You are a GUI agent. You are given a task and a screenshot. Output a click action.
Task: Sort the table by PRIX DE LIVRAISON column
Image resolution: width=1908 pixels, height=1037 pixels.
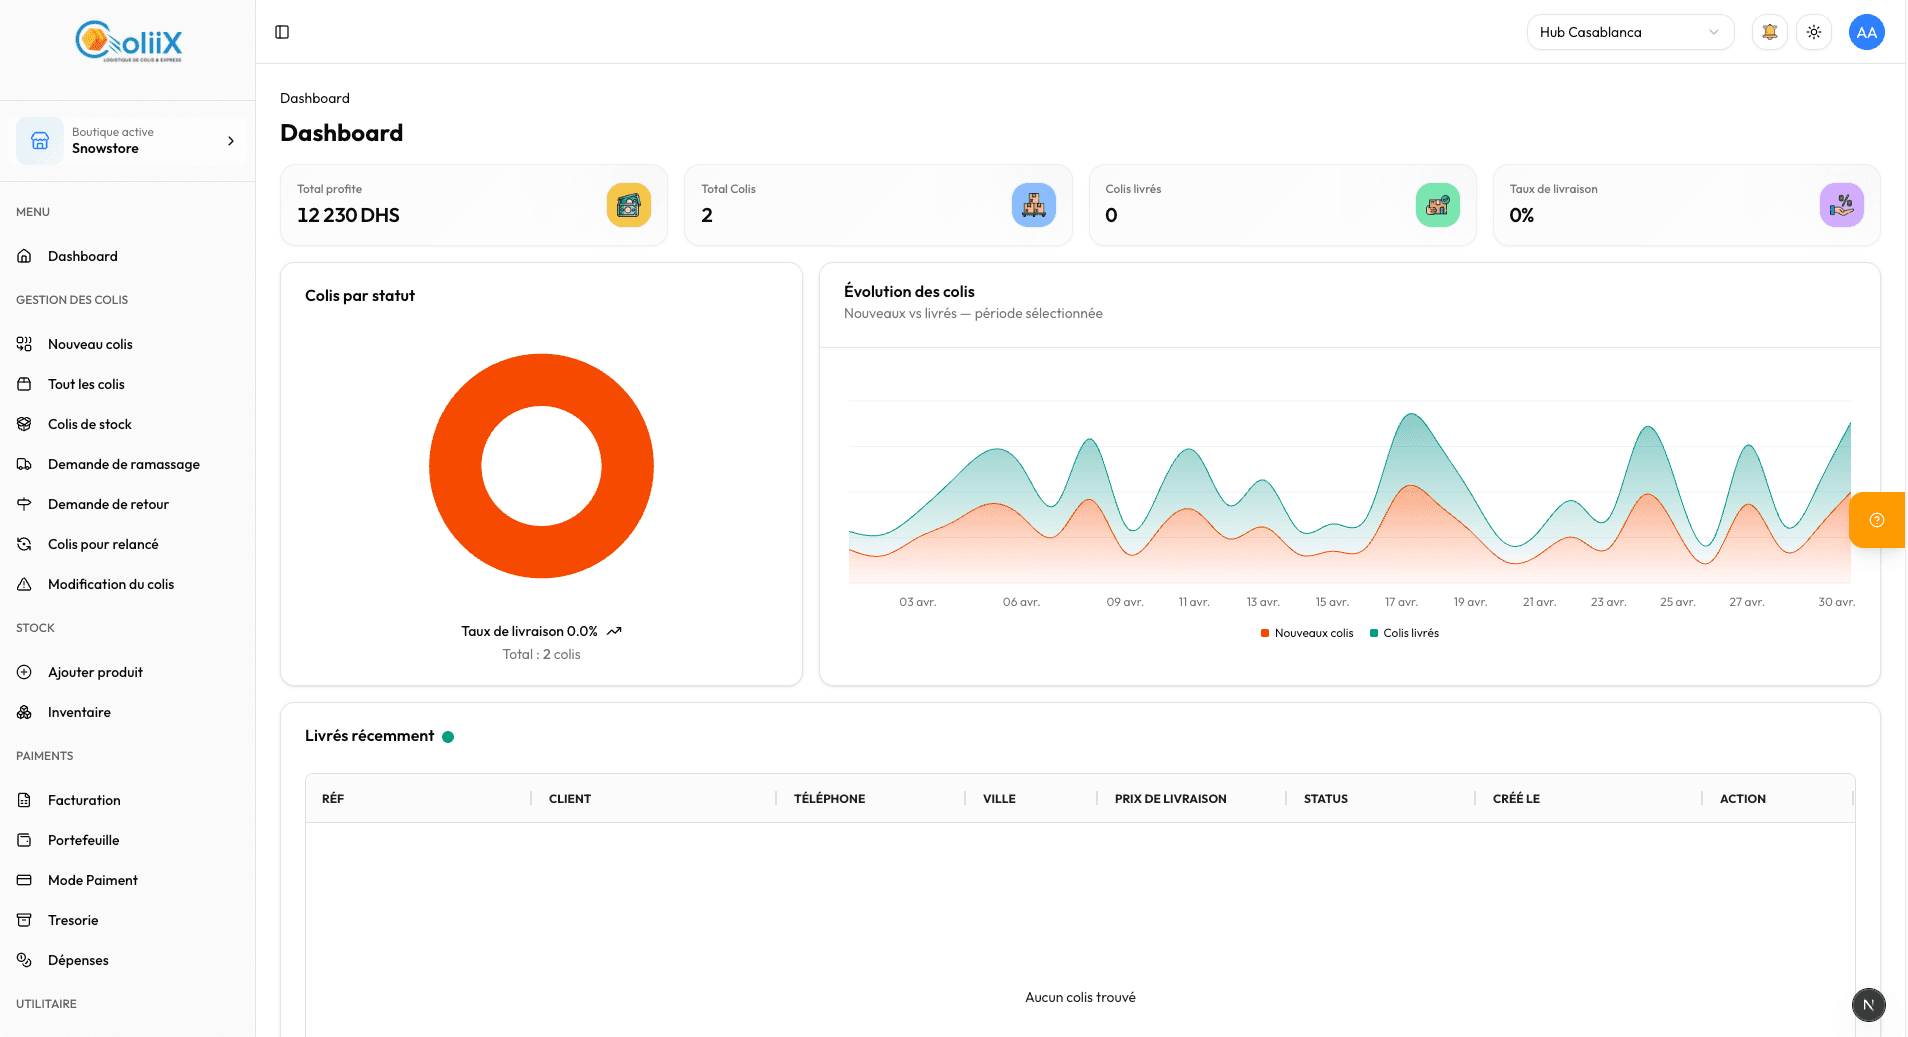pyautogui.click(x=1170, y=798)
